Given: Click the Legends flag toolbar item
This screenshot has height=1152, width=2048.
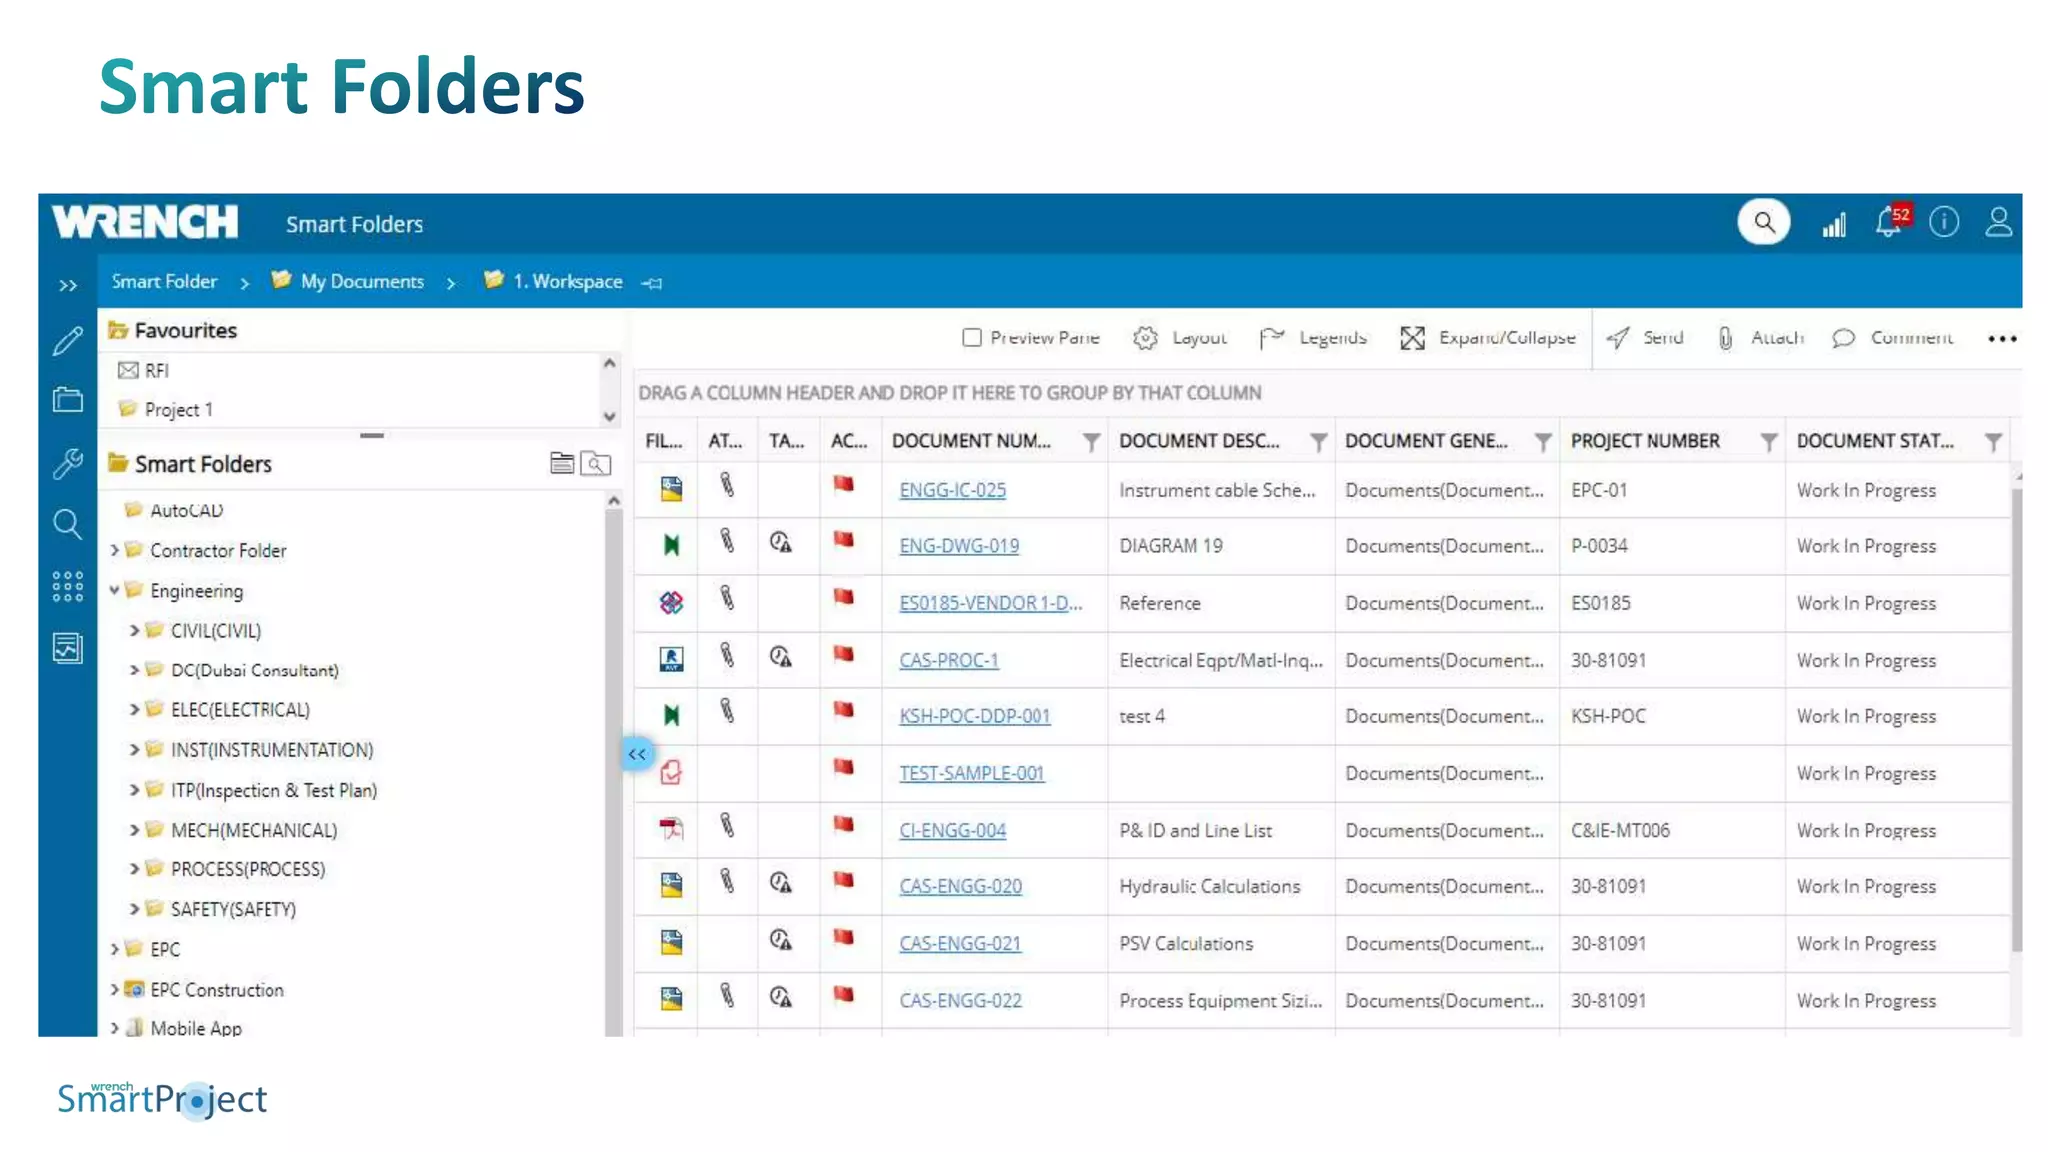Looking at the screenshot, I should (1313, 338).
